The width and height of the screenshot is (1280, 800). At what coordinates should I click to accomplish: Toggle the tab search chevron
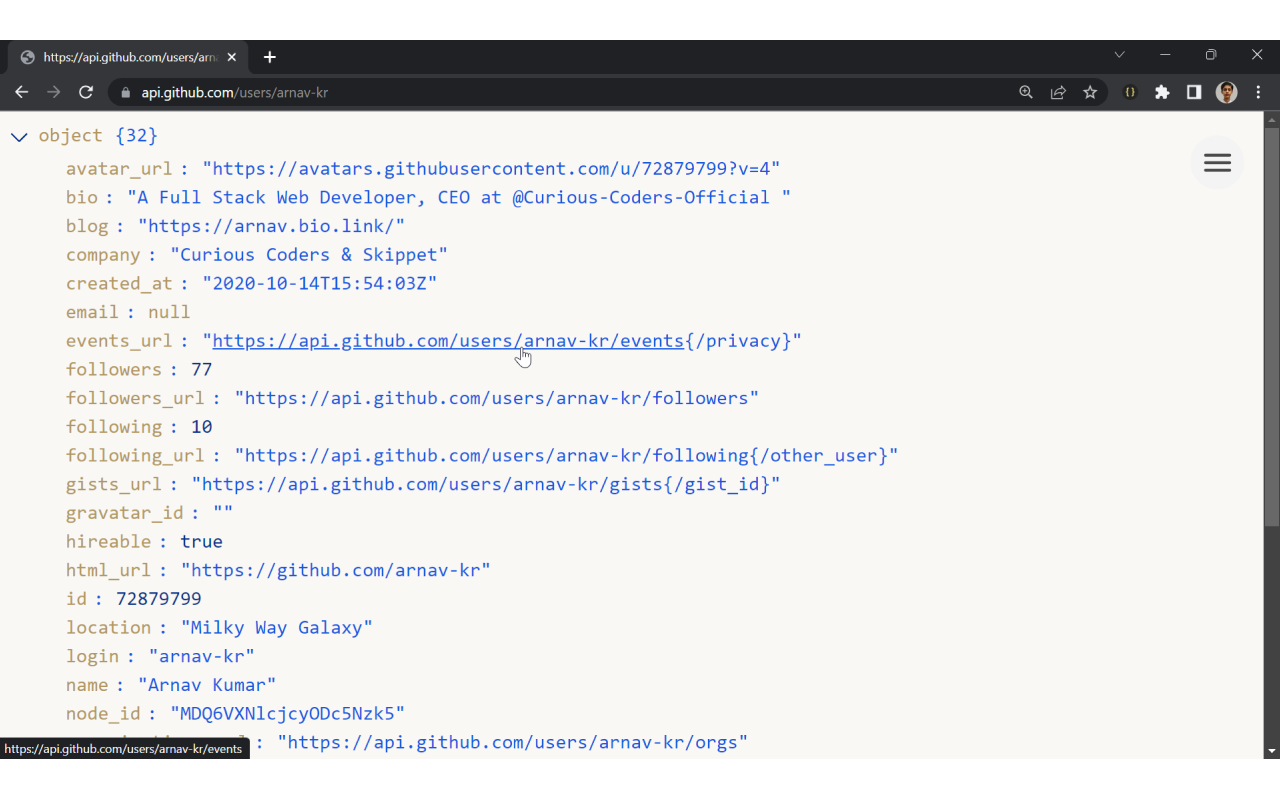click(x=1119, y=55)
